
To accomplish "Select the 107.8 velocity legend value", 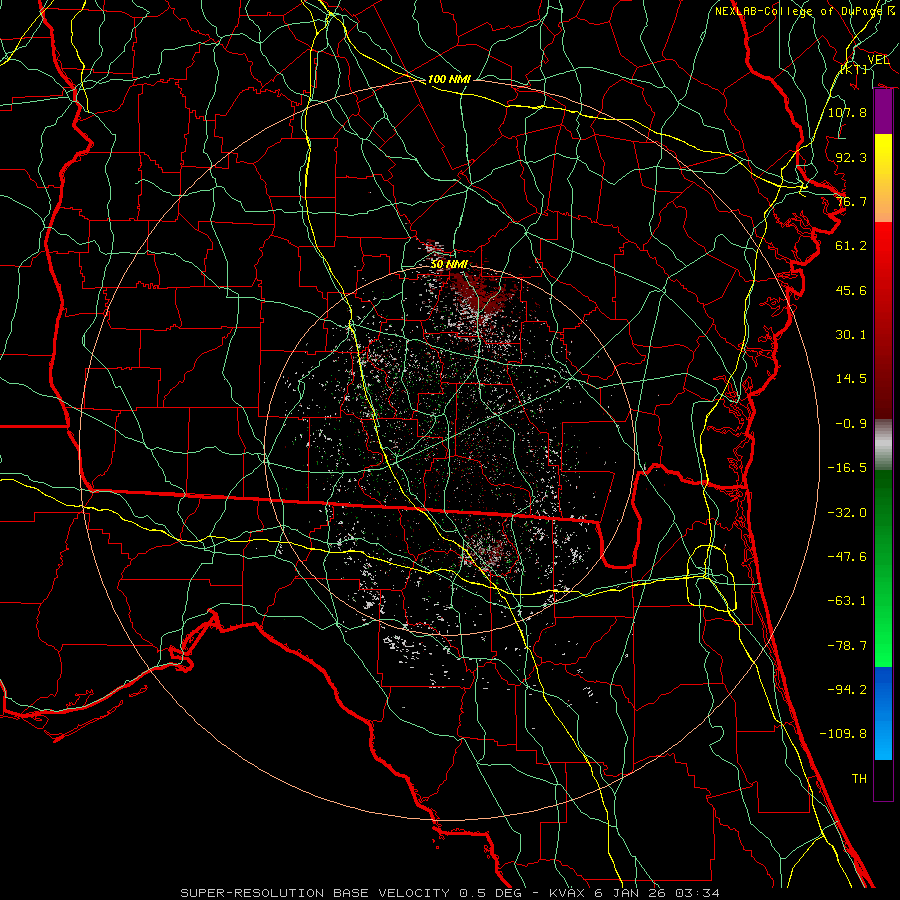I will 847,112.
